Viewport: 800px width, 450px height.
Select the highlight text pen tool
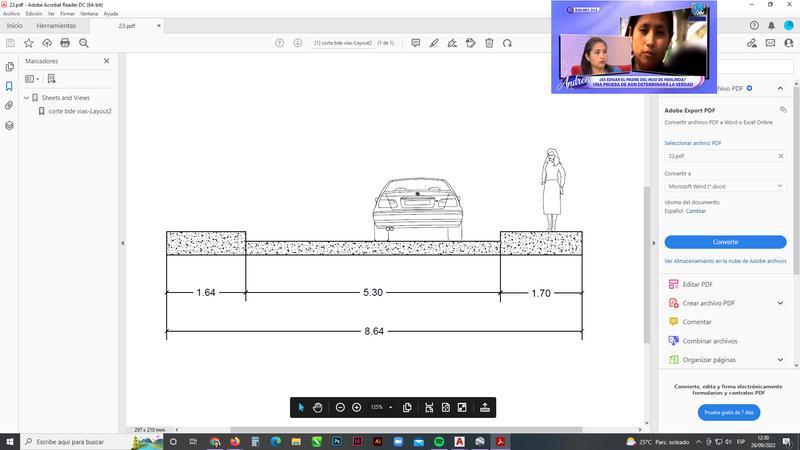[434, 43]
